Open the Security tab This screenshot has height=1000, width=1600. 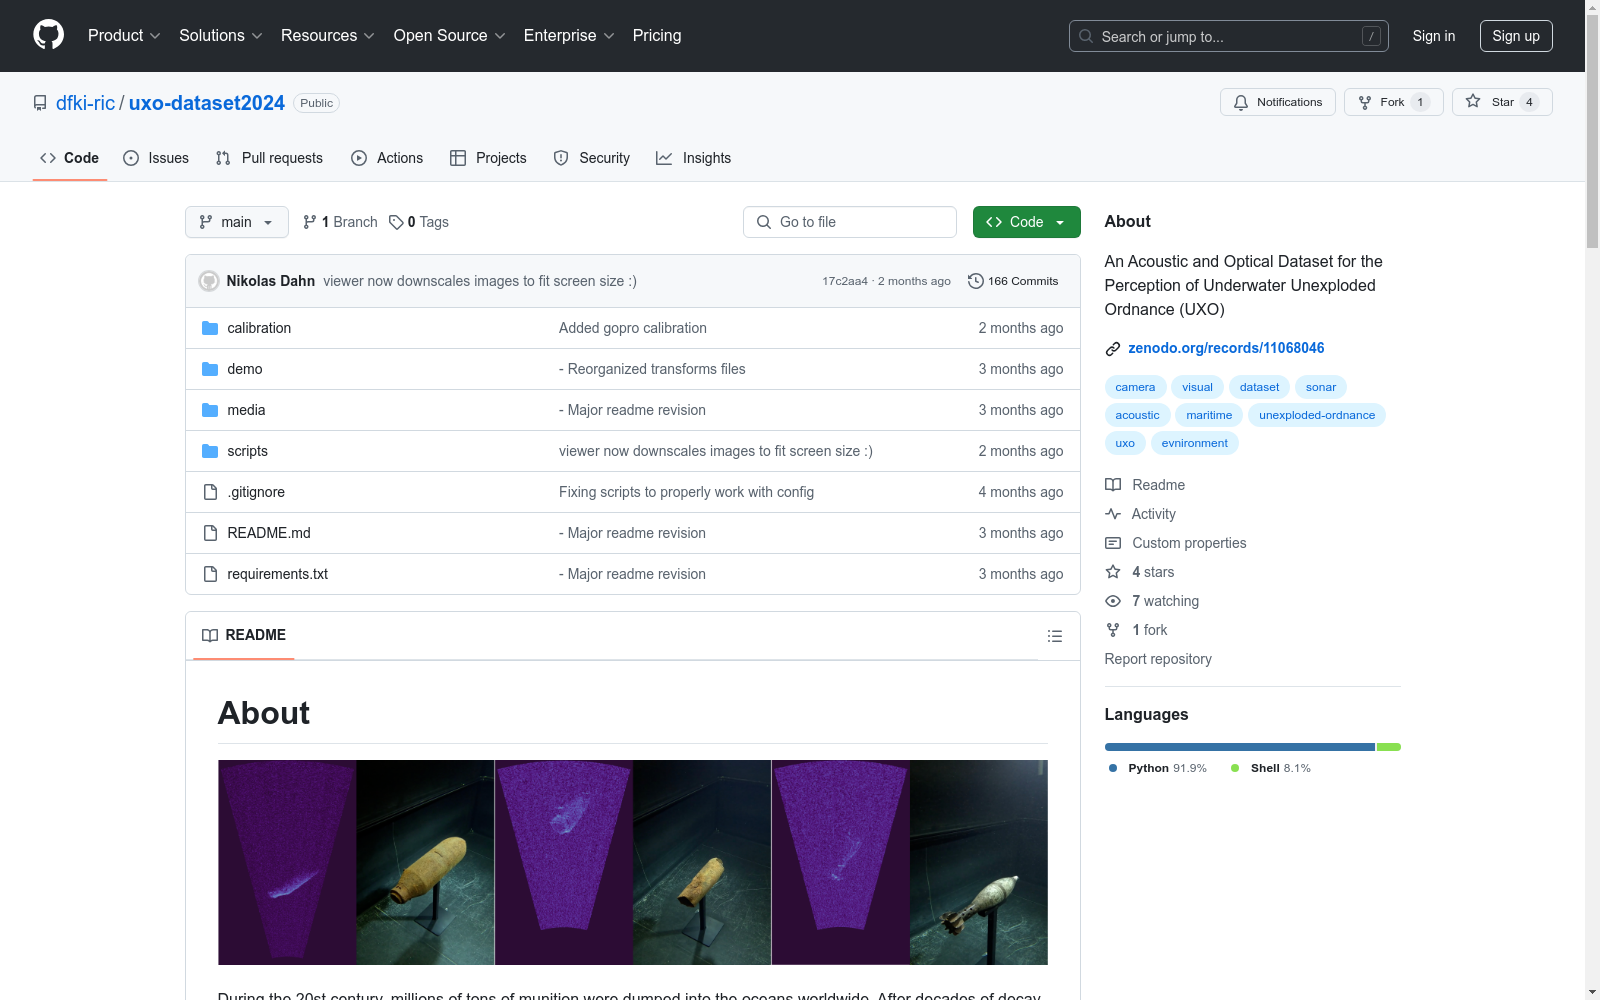coord(592,158)
